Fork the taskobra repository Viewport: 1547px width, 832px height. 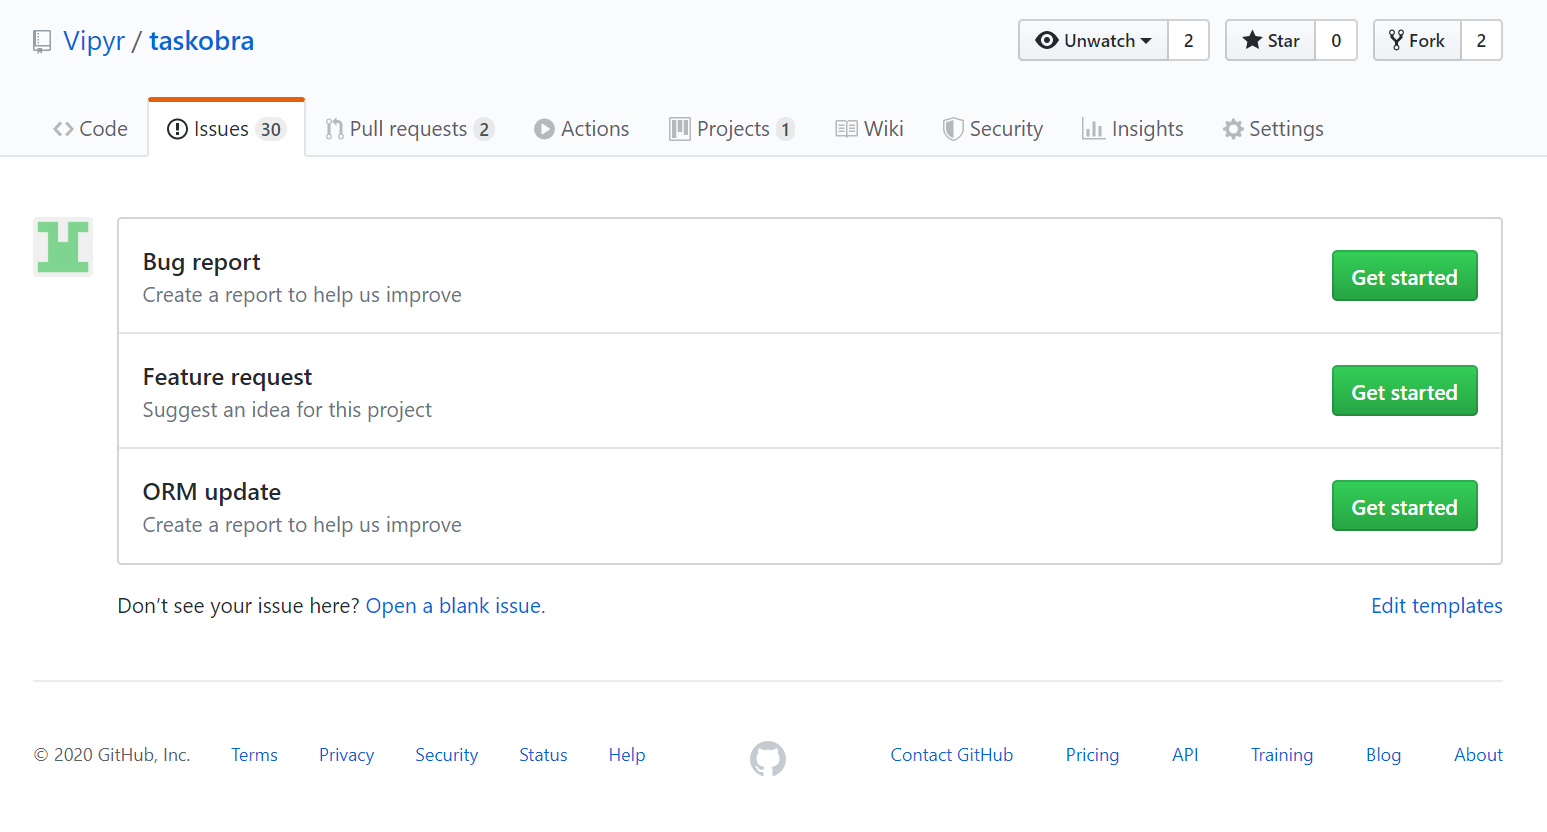click(1417, 40)
